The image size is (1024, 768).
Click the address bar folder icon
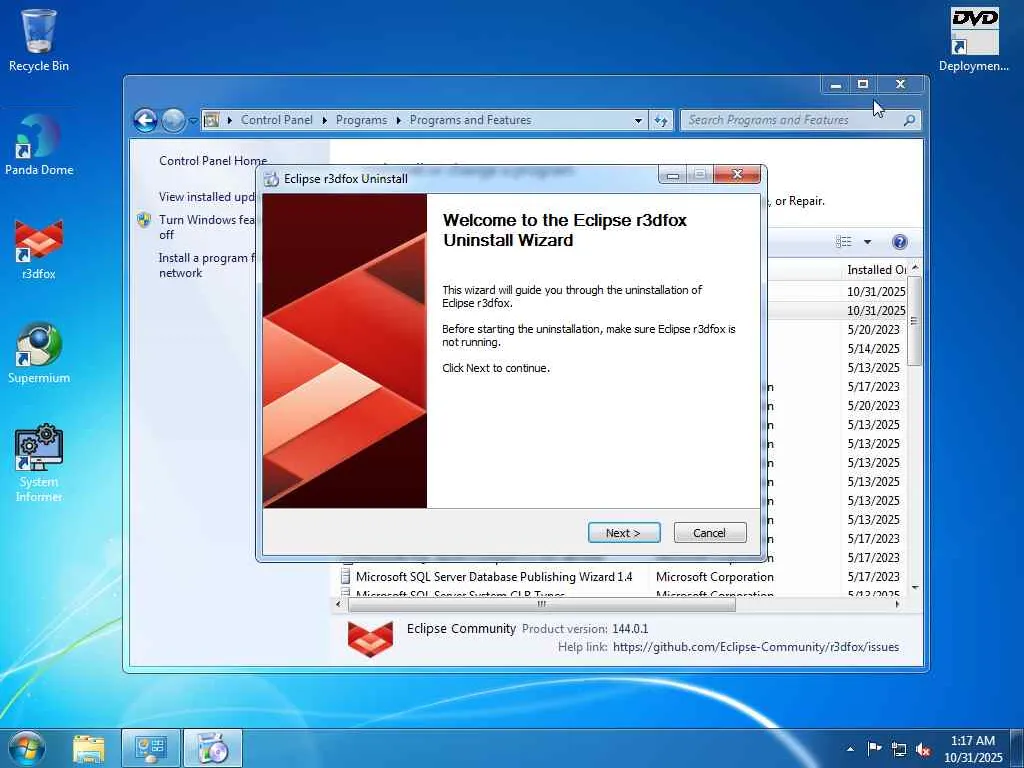(x=211, y=120)
